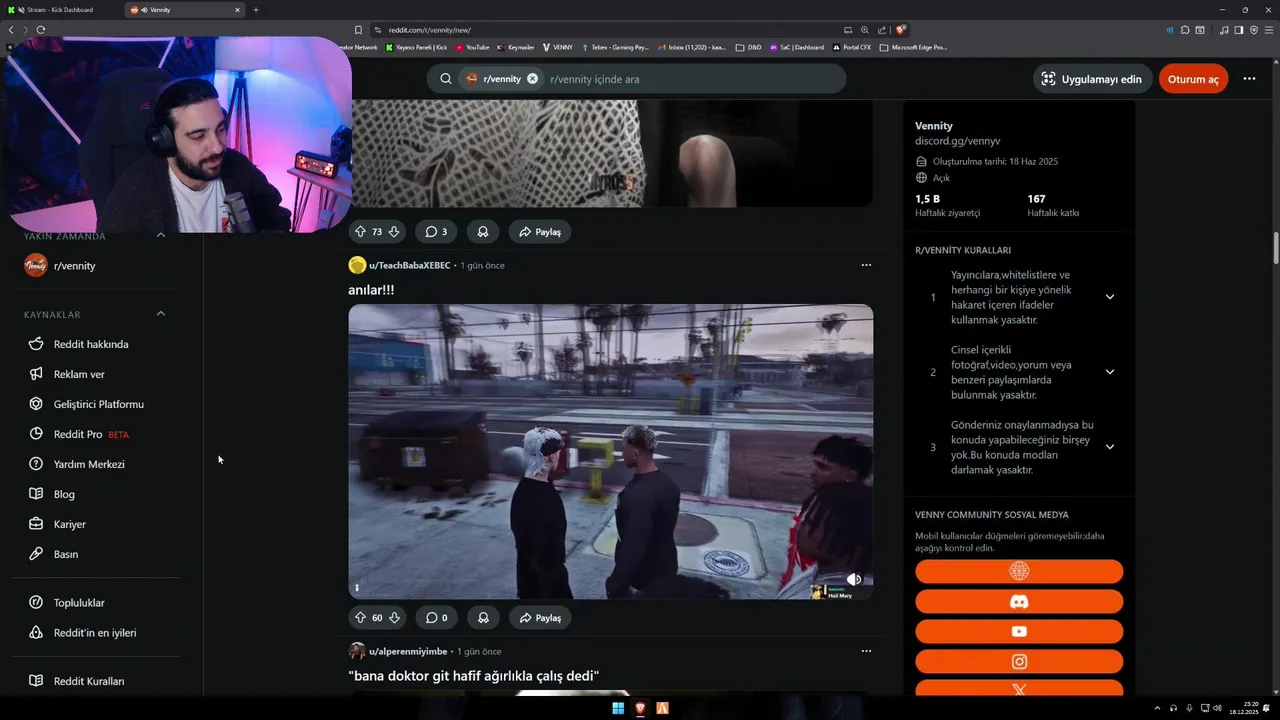Screen dimensions: 1280x720
Task: Give an award to the "anılar!!!" post
Action: coord(483,618)
